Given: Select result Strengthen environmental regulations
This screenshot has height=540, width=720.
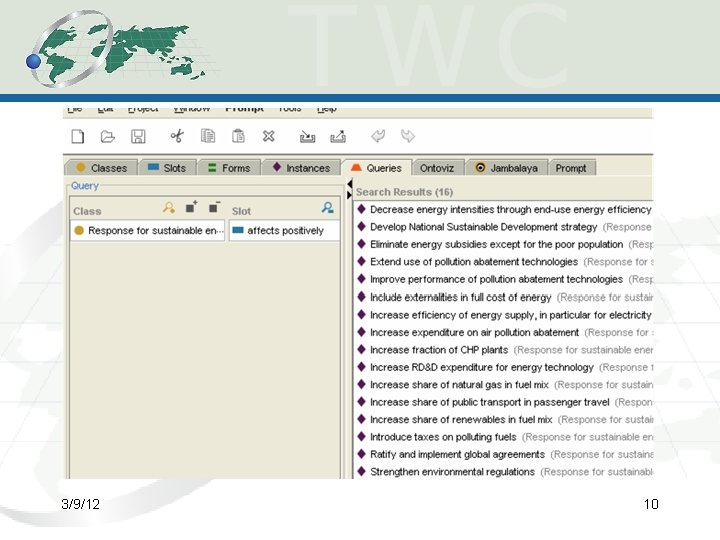Looking at the screenshot, I should click(505, 472).
